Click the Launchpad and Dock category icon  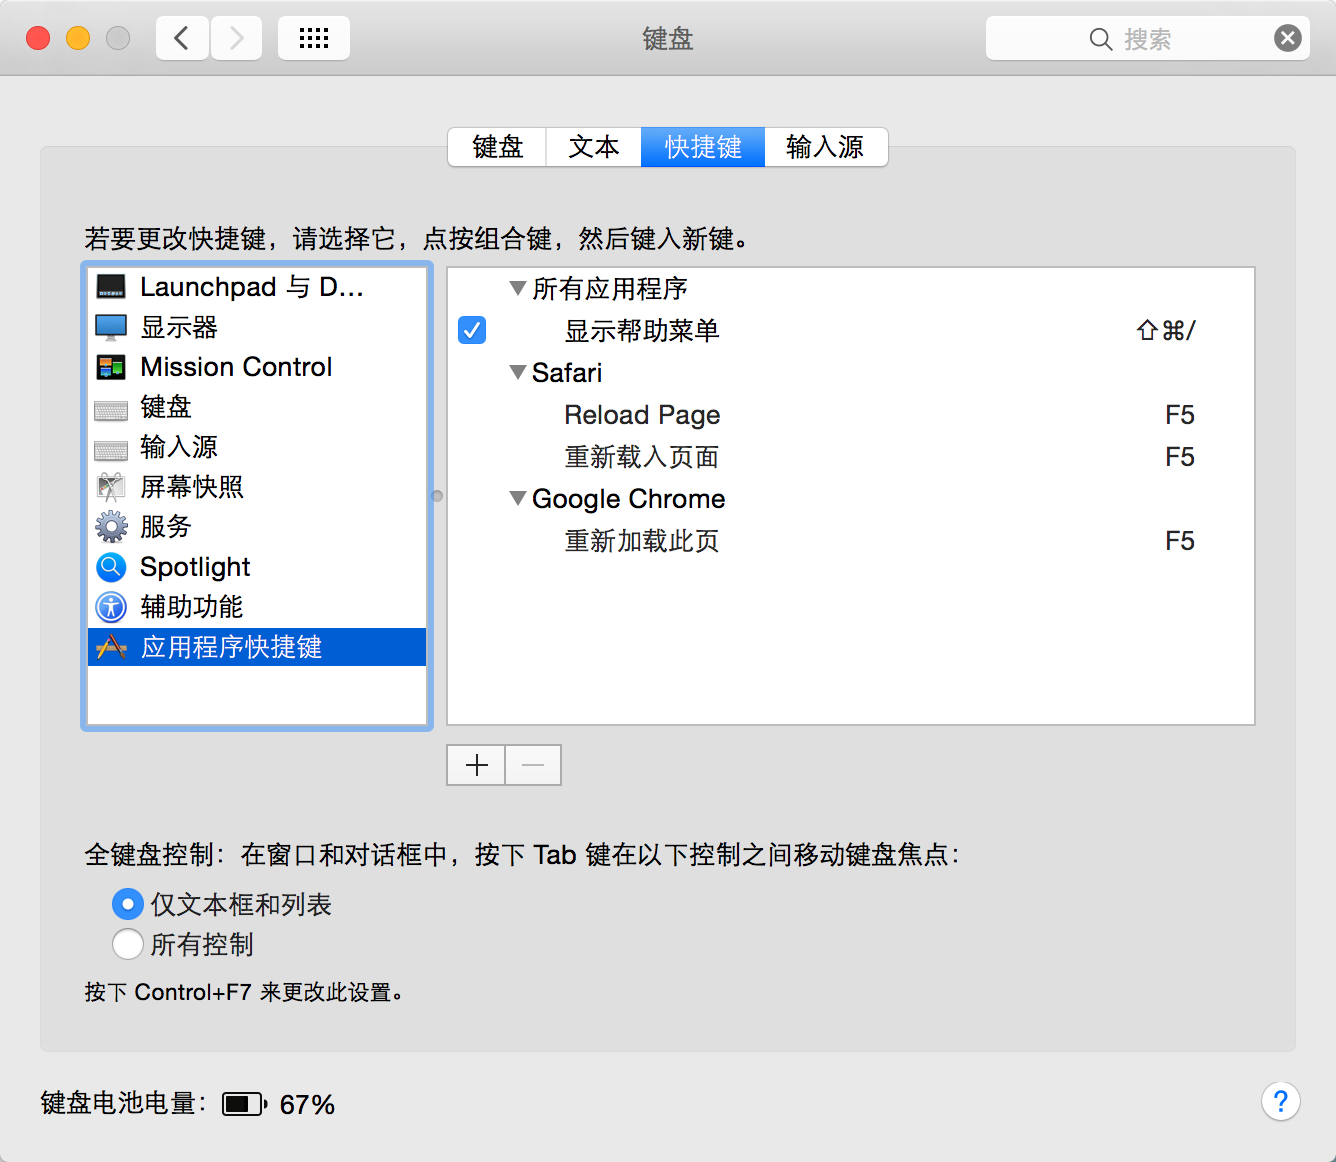(111, 287)
